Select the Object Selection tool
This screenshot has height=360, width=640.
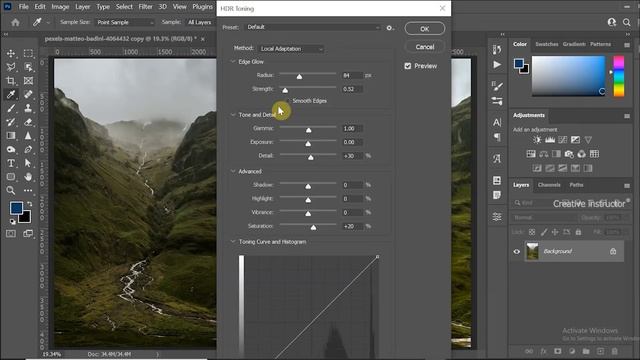point(28,67)
